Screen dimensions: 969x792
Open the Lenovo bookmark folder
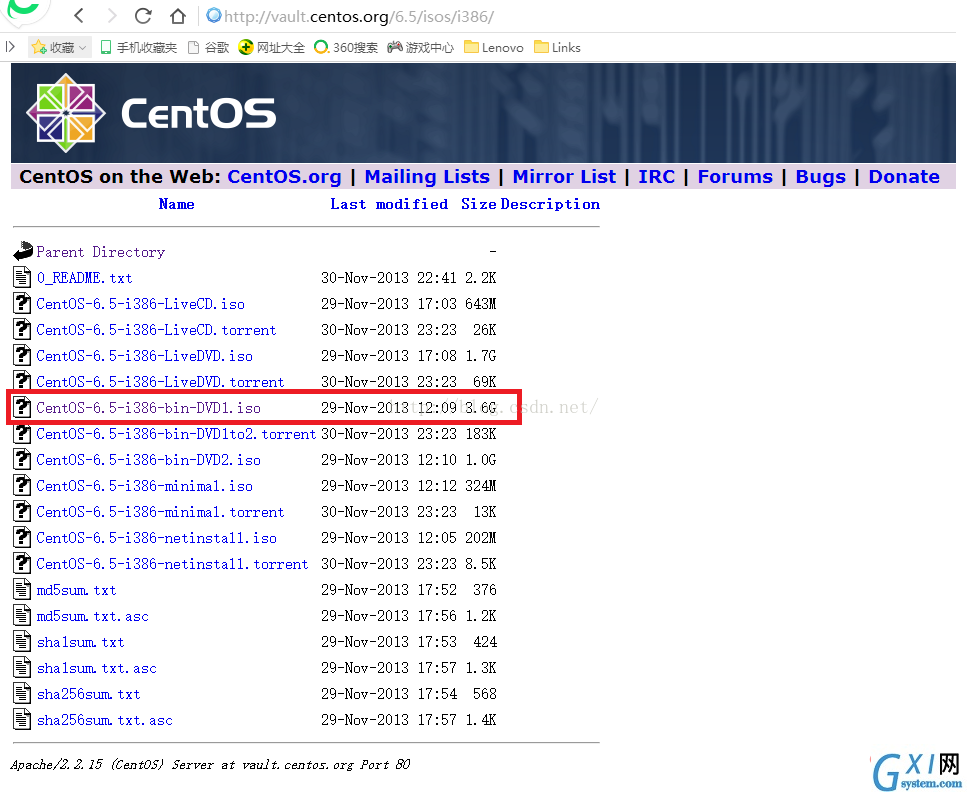coord(494,47)
